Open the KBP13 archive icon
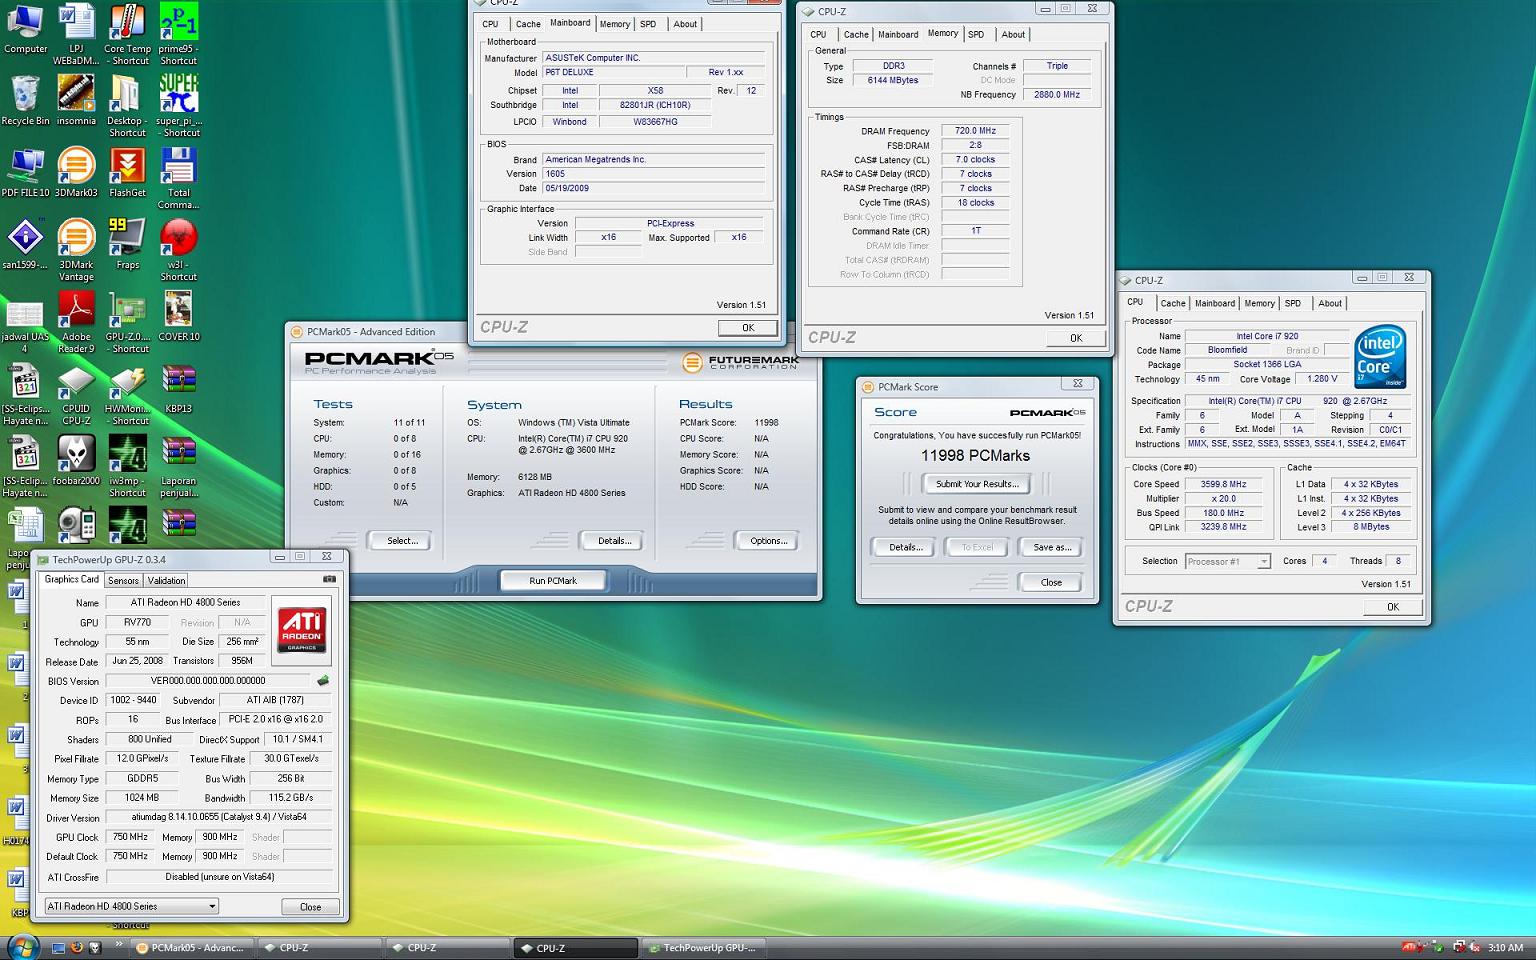Viewport: 1536px width, 960px height. pos(179,388)
